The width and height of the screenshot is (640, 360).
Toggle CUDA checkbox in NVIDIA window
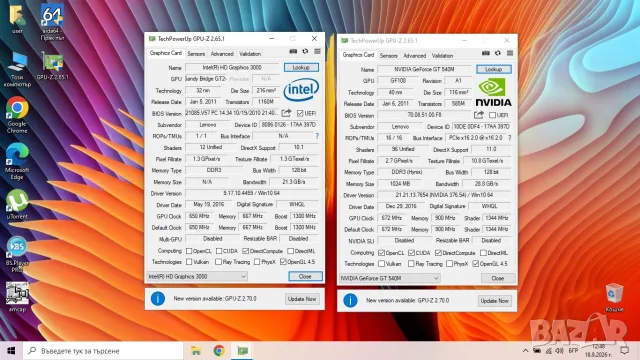pos(411,253)
